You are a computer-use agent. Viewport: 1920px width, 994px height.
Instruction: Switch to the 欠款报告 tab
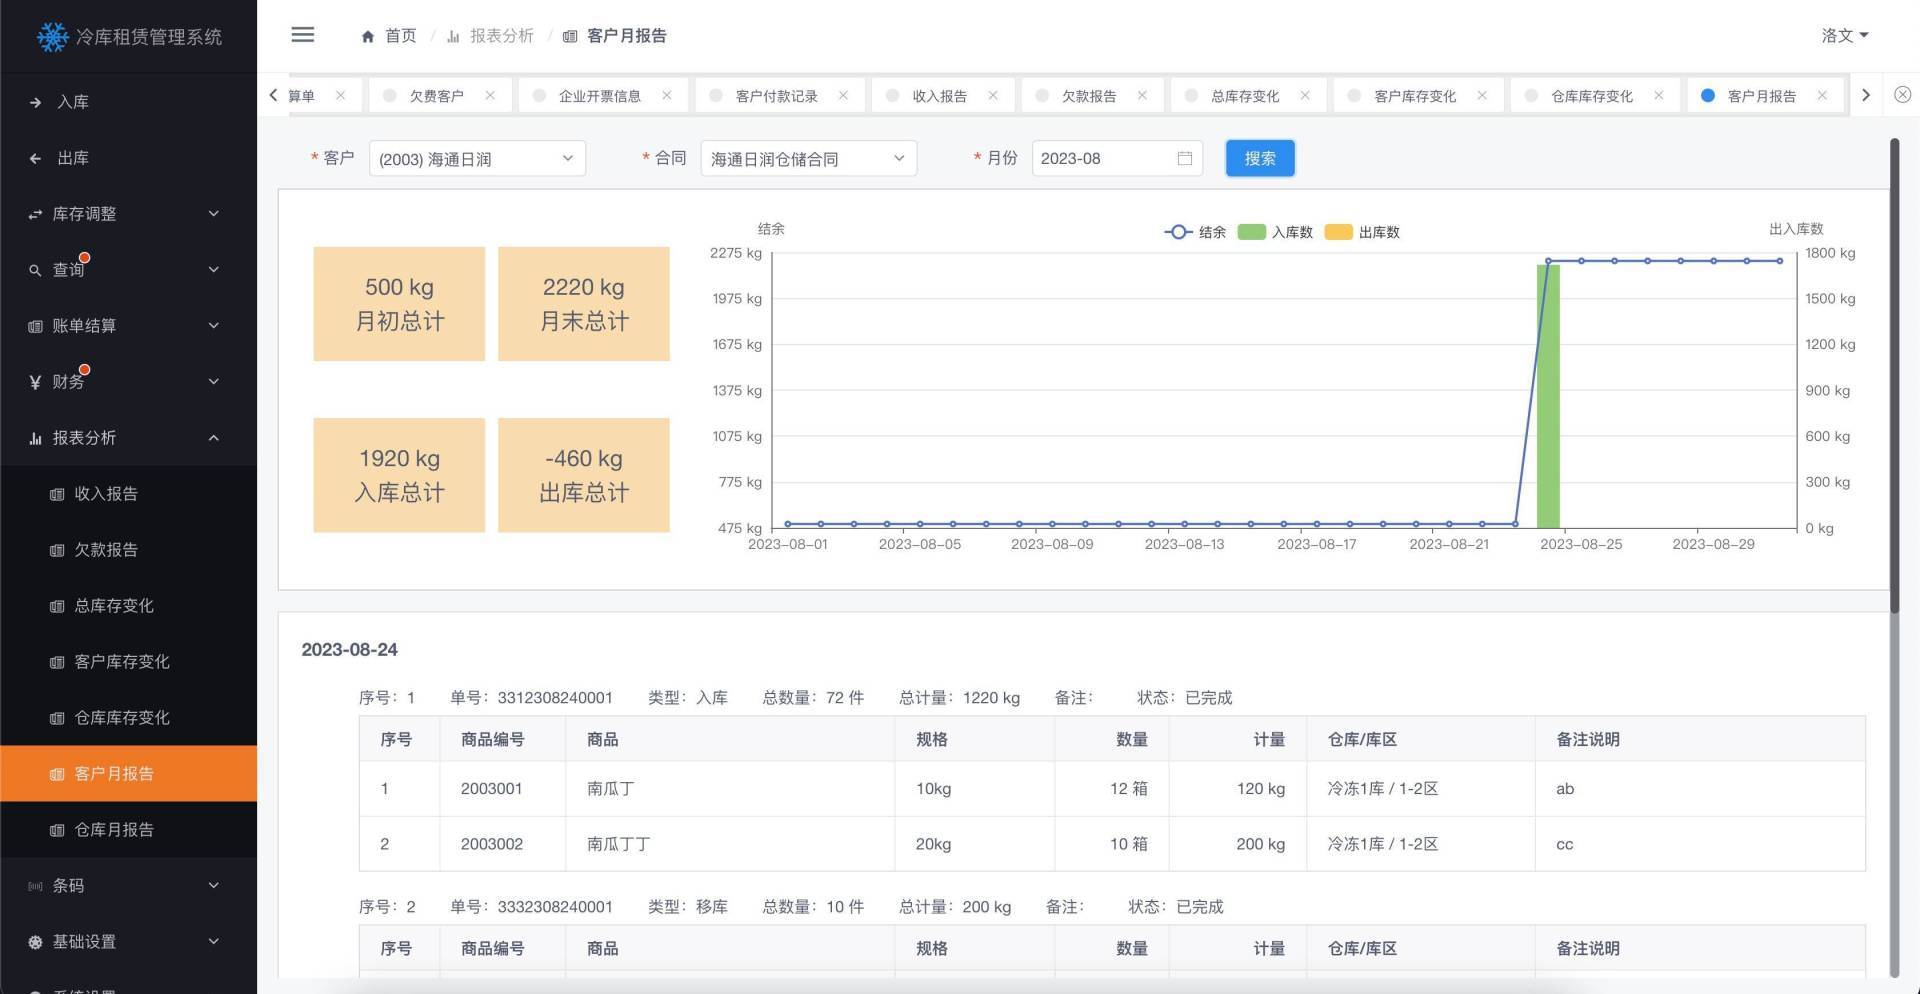(x=1089, y=95)
